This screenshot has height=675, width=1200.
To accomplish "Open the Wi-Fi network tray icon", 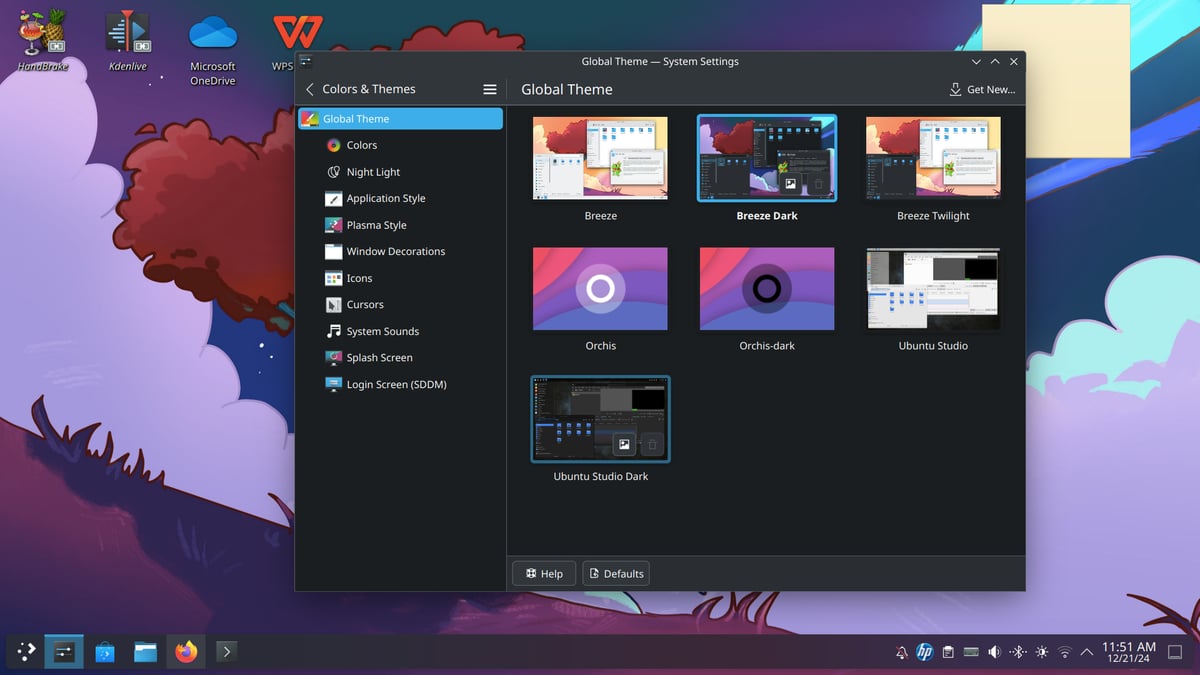I will tap(1065, 652).
